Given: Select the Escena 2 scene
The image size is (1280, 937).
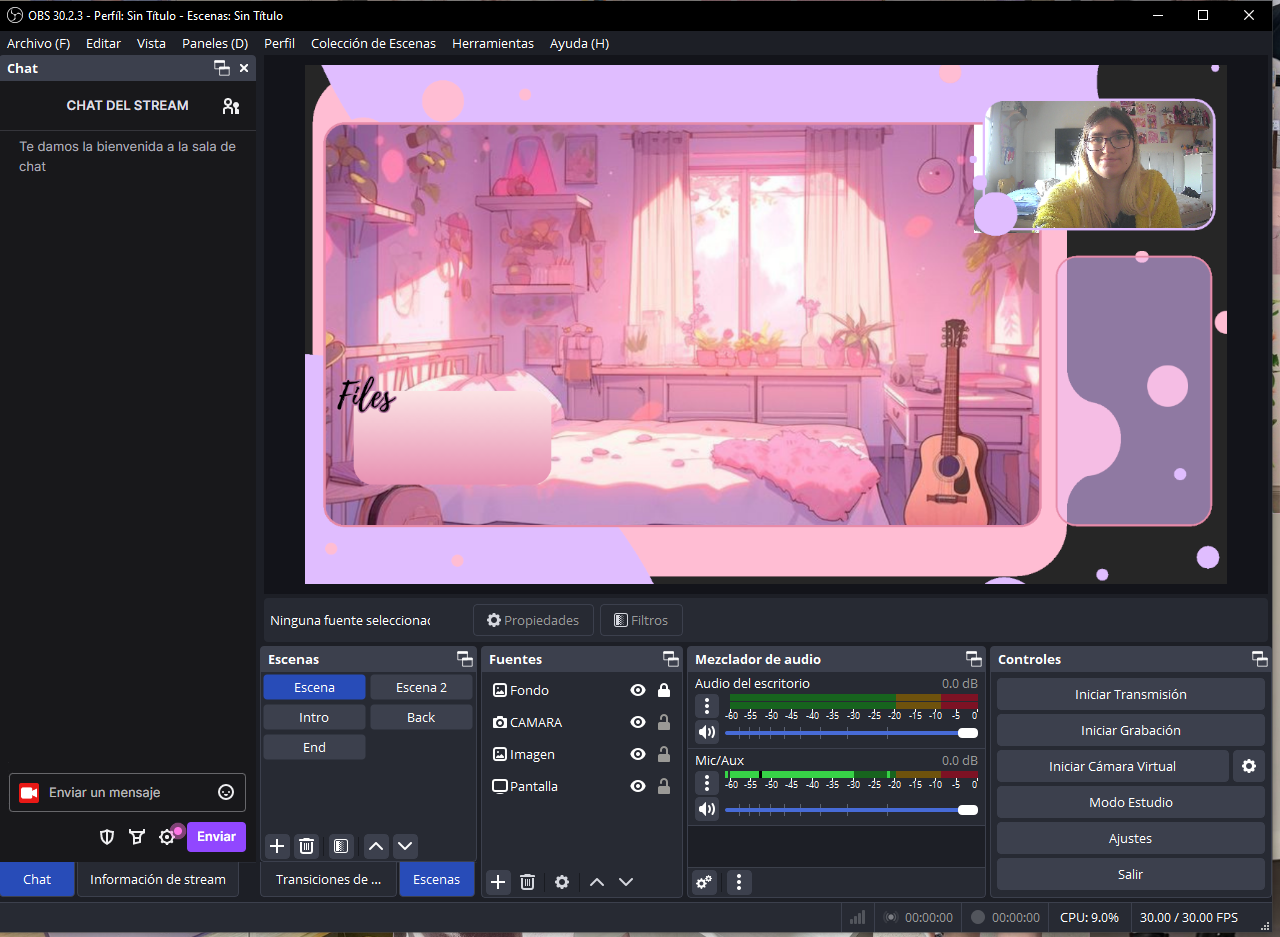Looking at the screenshot, I should coord(421,687).
